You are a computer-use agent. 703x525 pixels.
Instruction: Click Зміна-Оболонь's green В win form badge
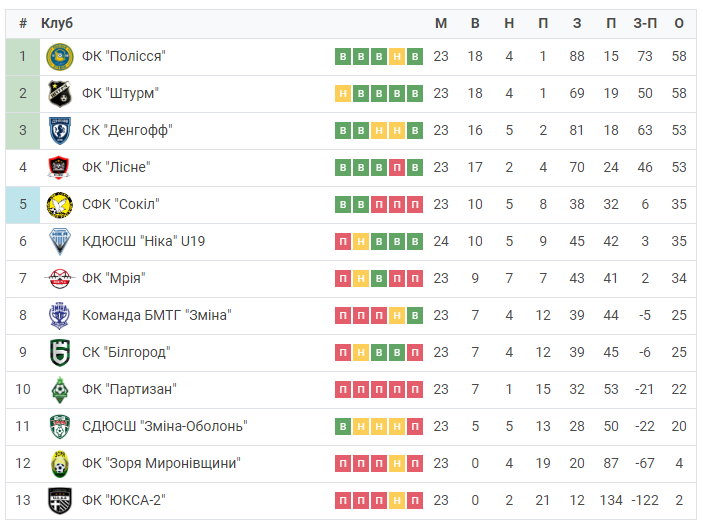(343, 426)
